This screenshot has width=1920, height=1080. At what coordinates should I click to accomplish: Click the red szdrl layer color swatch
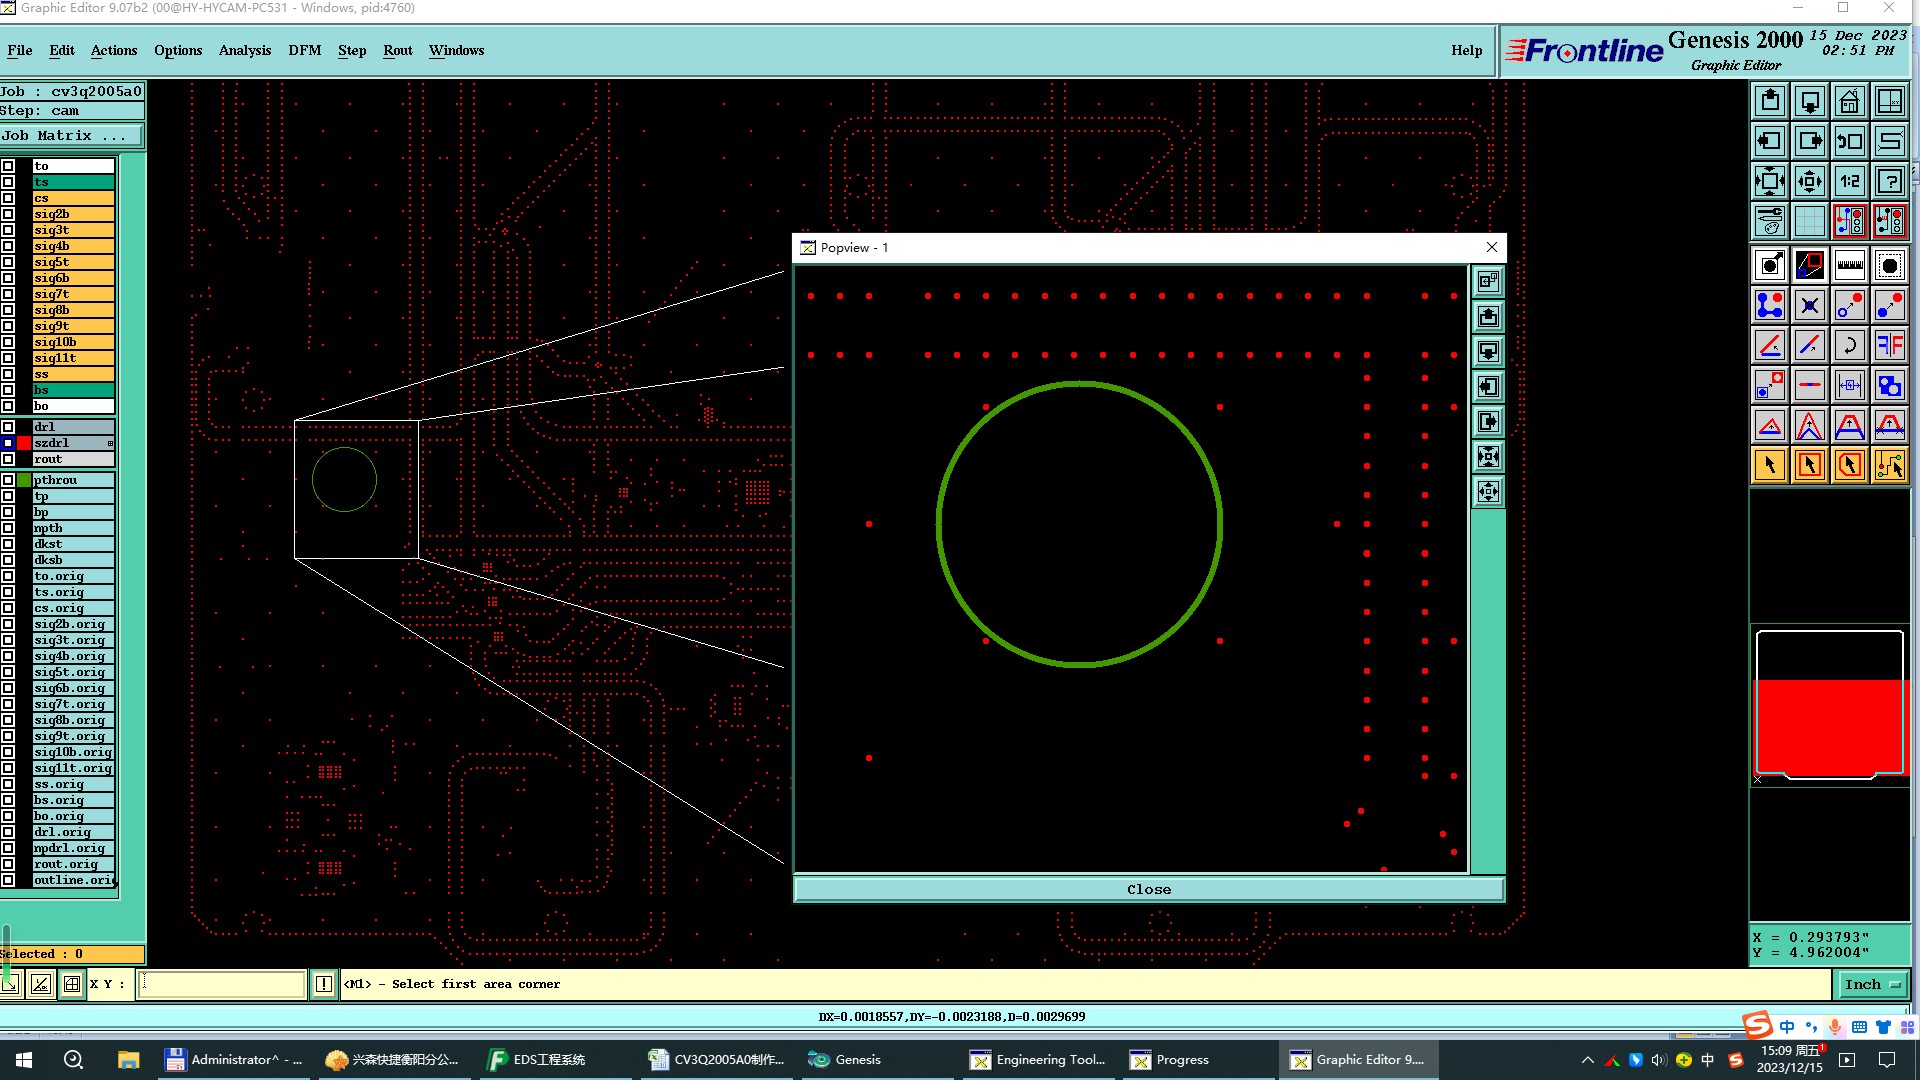pyautogui.click(x=24, y=443)
